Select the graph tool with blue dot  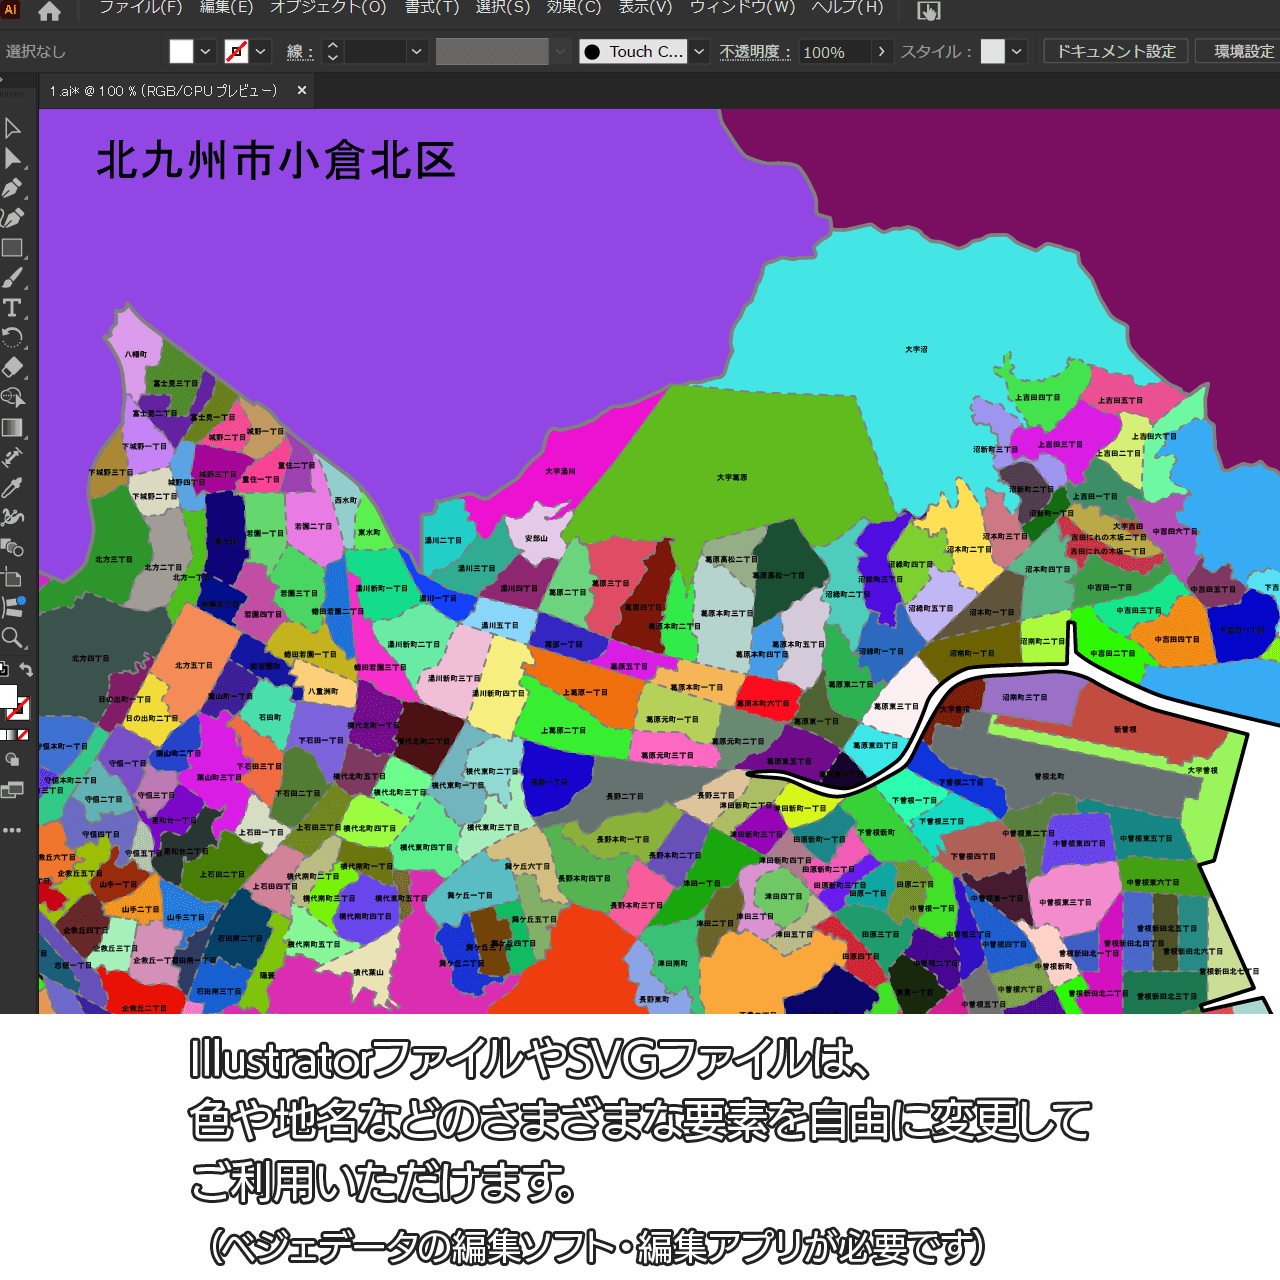point(13,607)
